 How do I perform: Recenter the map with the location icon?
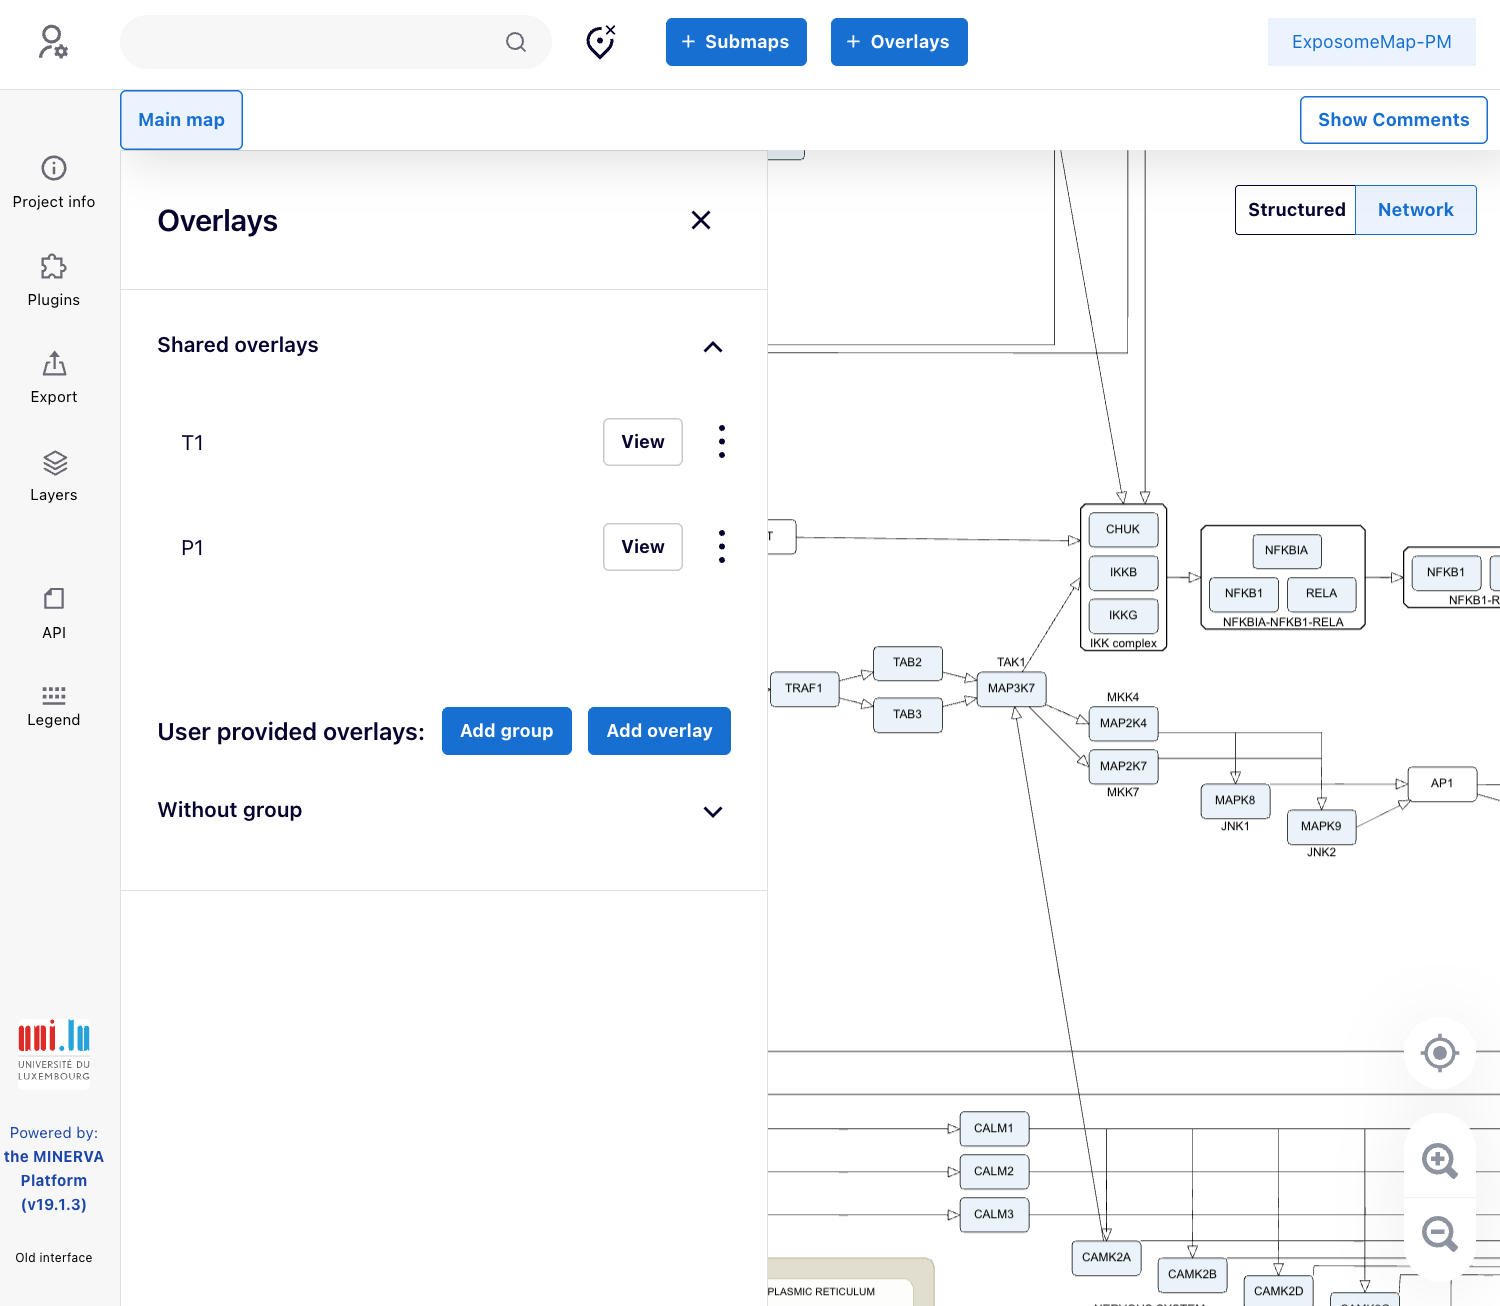tap(1439, 1053)
